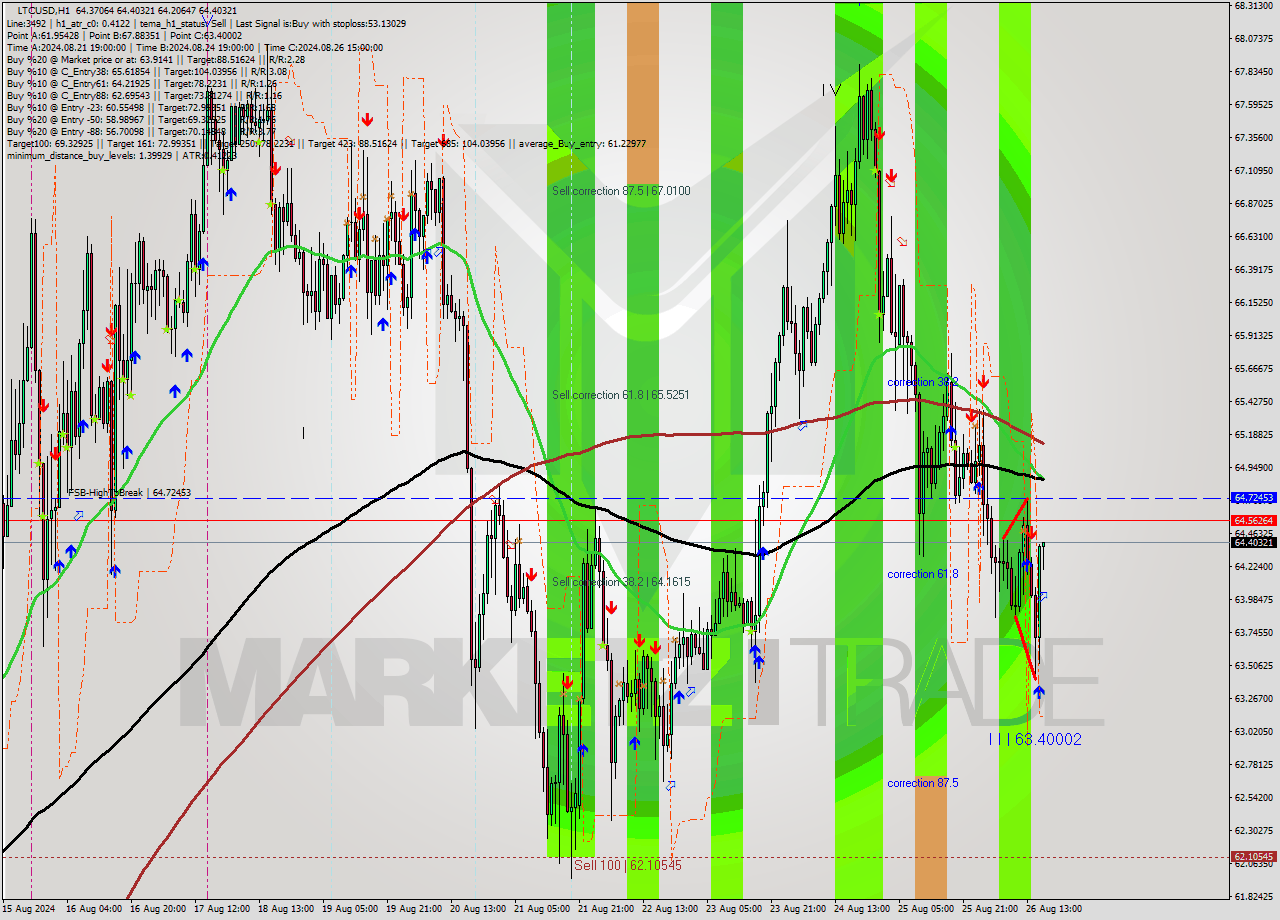Click the '23 Aug 05:00' time axis label
Screen dimensions: 1280x920
[735, 909]
